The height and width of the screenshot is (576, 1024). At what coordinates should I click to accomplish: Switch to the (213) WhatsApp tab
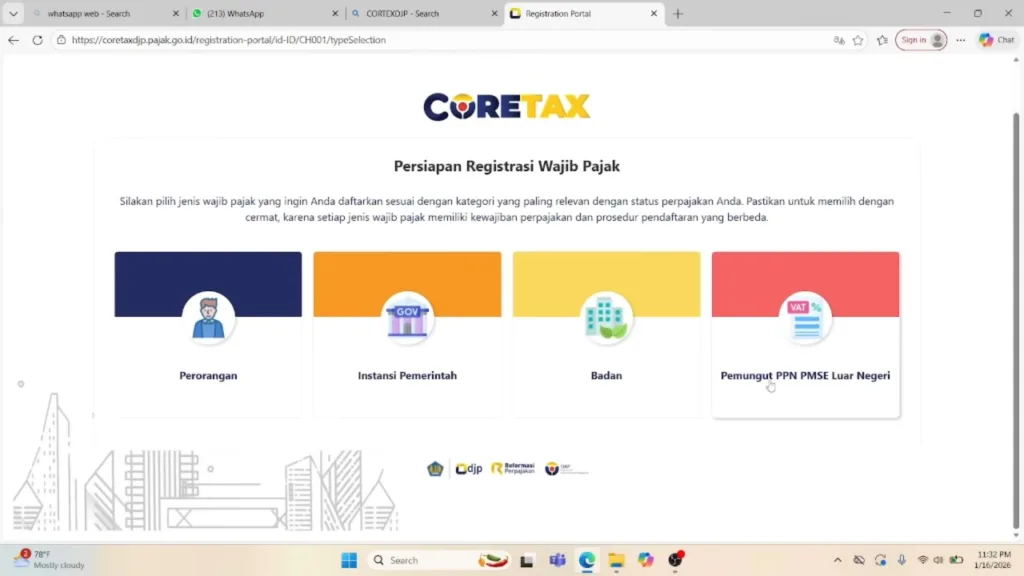tap(264, 13)
